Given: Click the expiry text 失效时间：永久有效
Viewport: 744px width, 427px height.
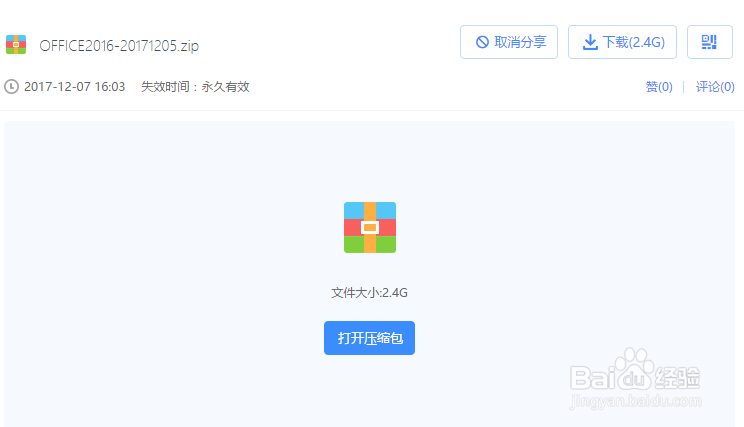Looking at the screenshot, I should pyautogui.click(x=195, y=87).
